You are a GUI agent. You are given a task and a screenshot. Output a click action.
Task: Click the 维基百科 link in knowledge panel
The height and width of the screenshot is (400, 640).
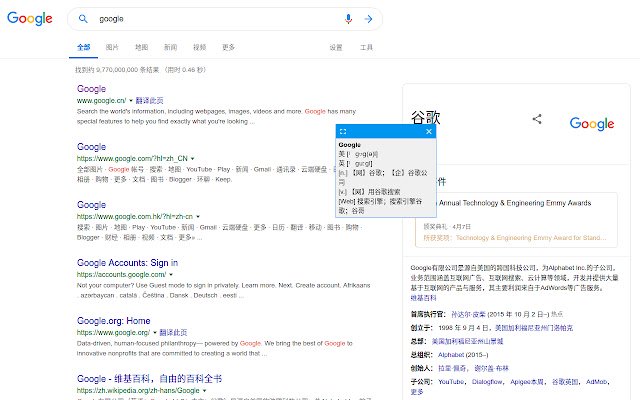423,298
